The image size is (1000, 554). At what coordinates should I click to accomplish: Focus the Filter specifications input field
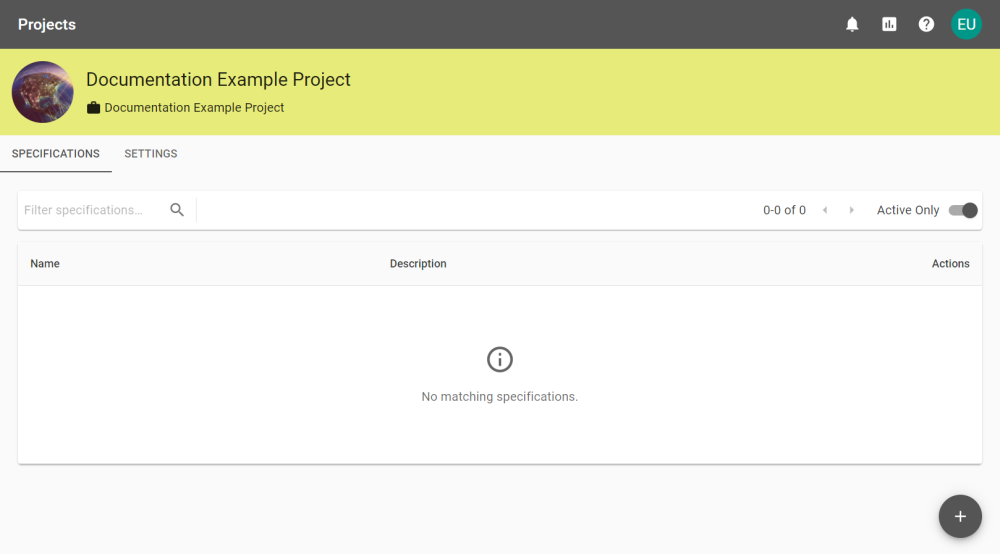pos(92,210)
